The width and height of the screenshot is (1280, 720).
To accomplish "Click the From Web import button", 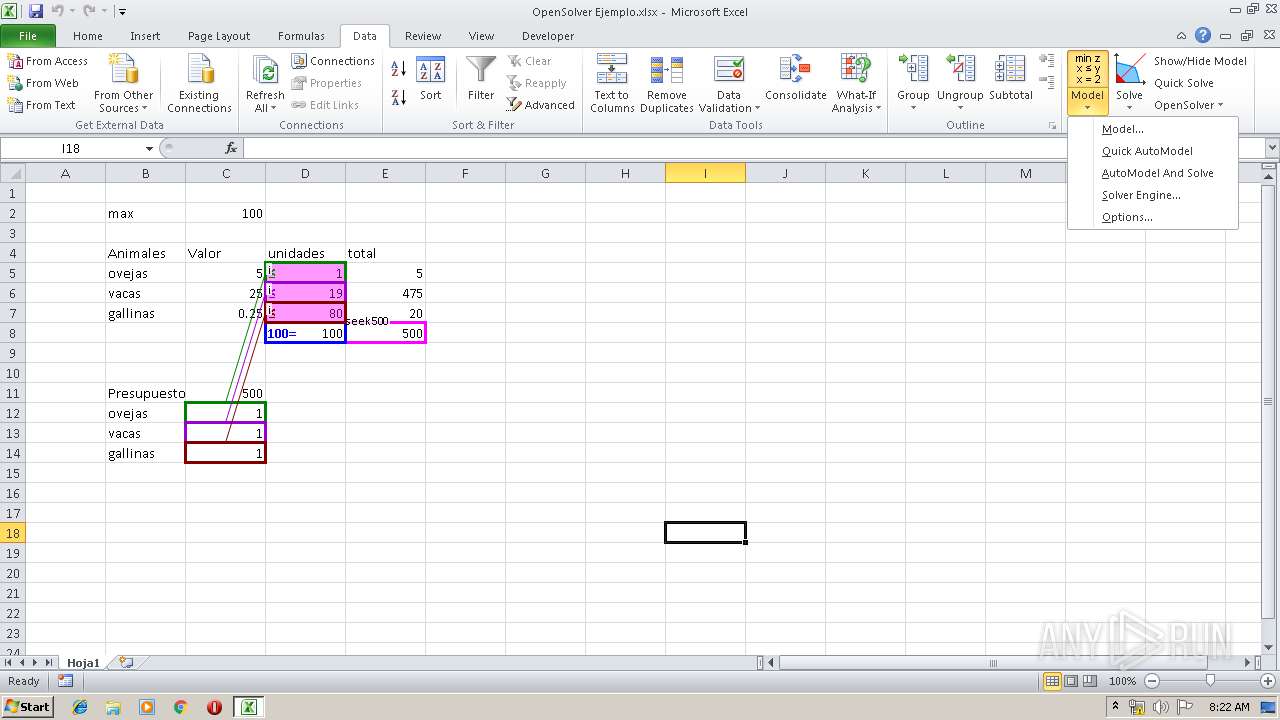I will click(x=43, y=83).
